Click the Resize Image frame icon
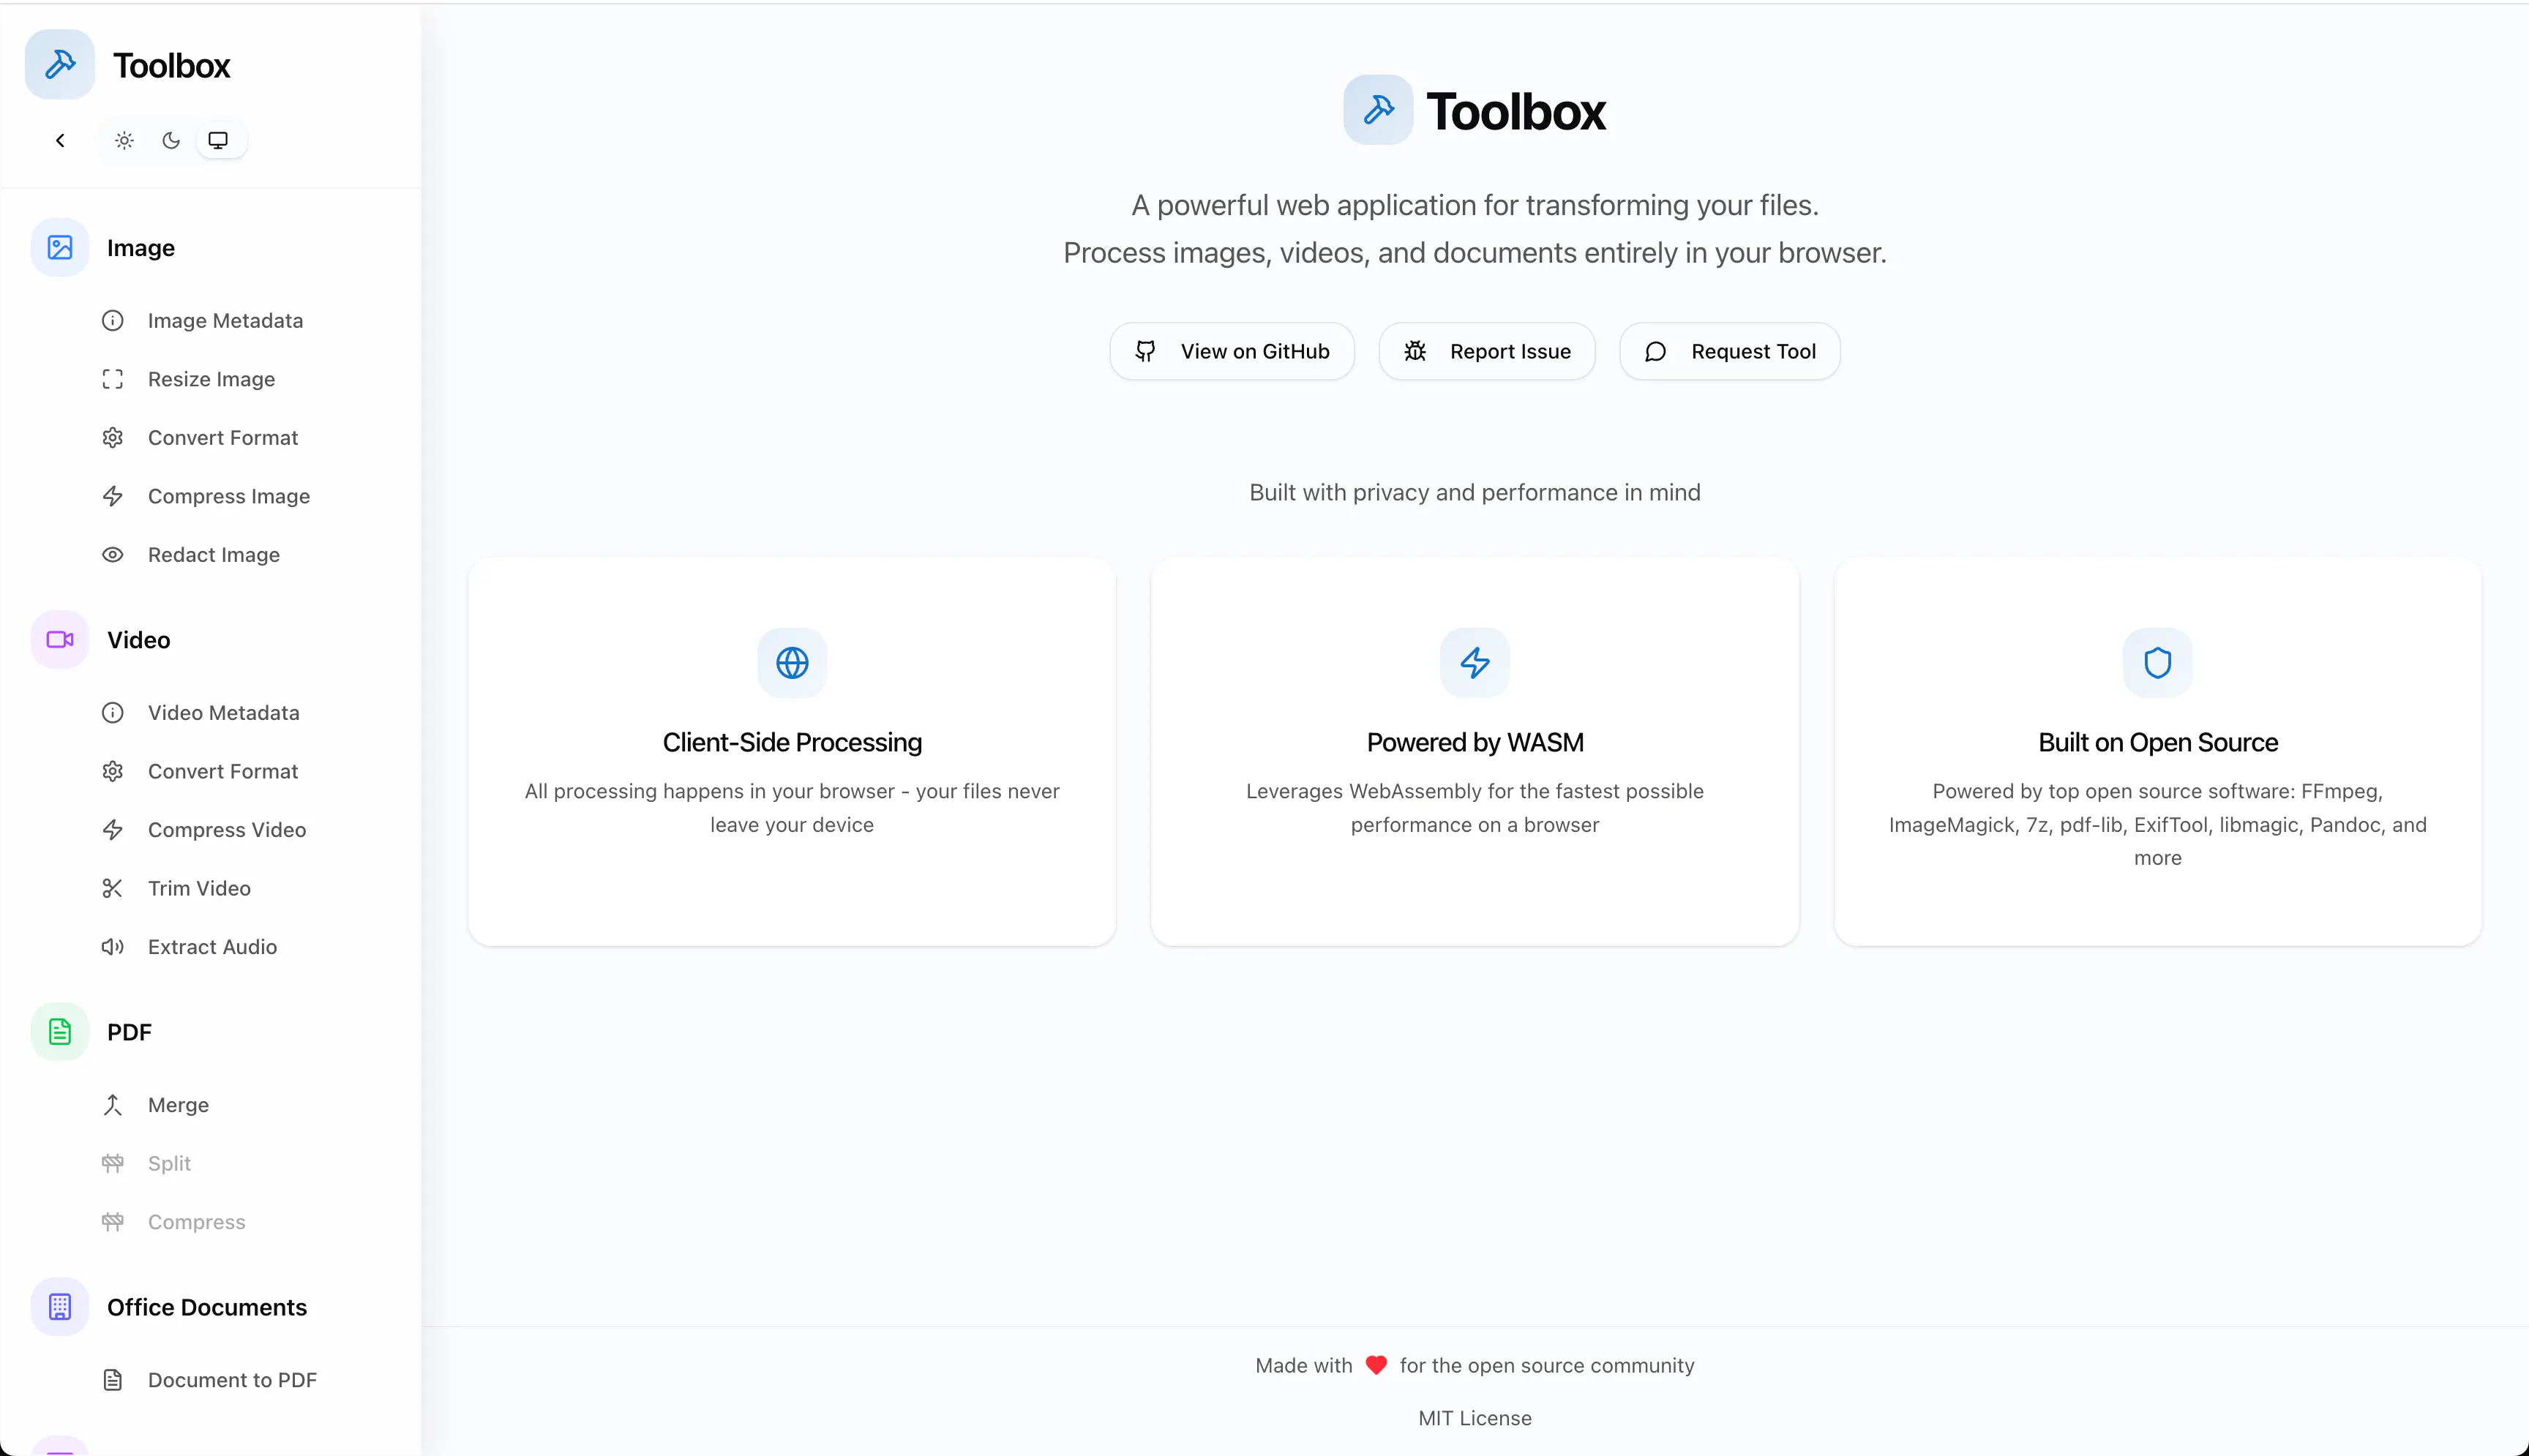Image resolution: width=2529 pixels, height=1456 pixels. click(113, 379)
